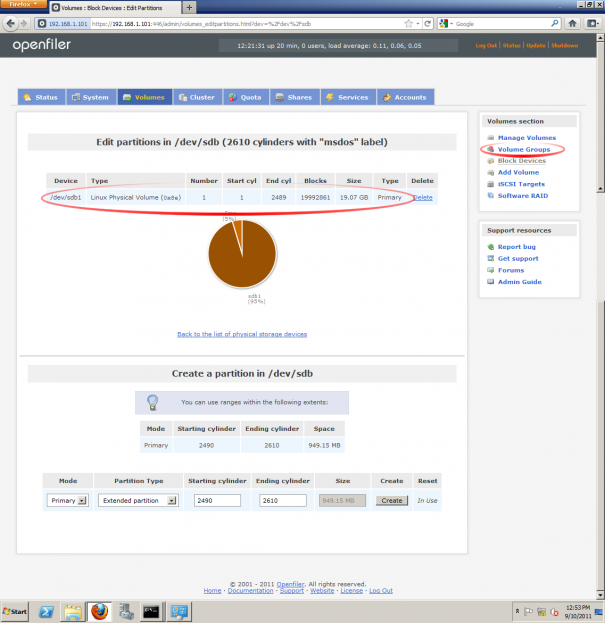
Task: Switch to the Status tab
Action: coord(41,97)
